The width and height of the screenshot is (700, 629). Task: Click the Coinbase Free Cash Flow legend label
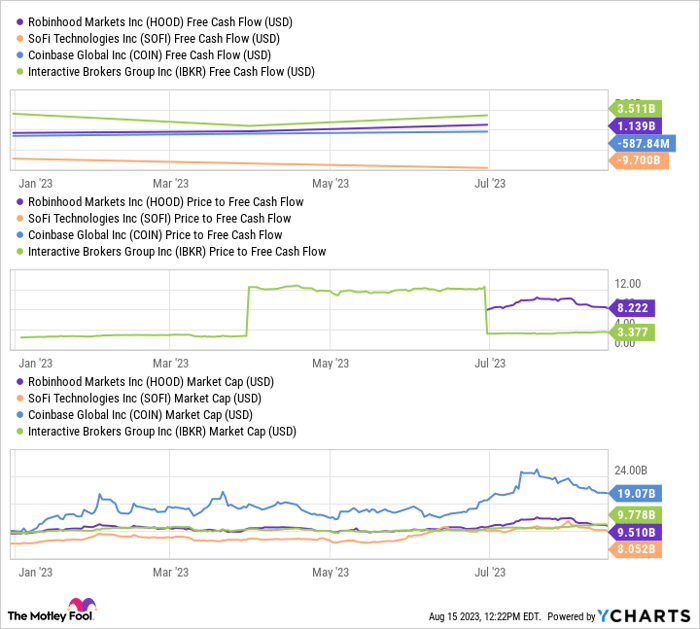(x=150, y=55)
